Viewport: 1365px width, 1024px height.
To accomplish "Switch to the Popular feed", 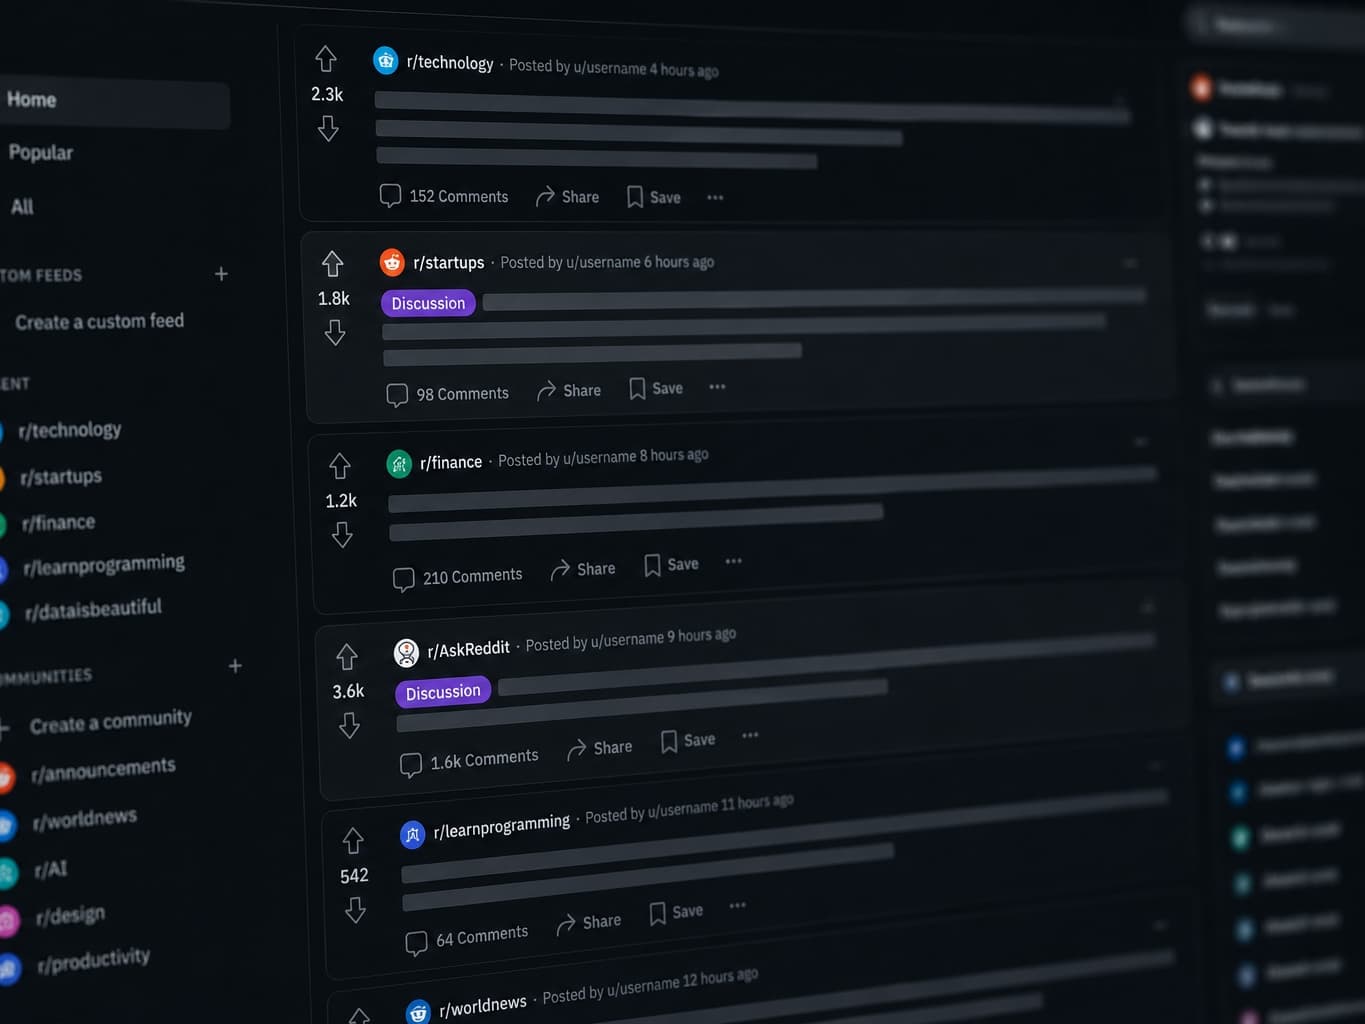I will pos(41,153).
